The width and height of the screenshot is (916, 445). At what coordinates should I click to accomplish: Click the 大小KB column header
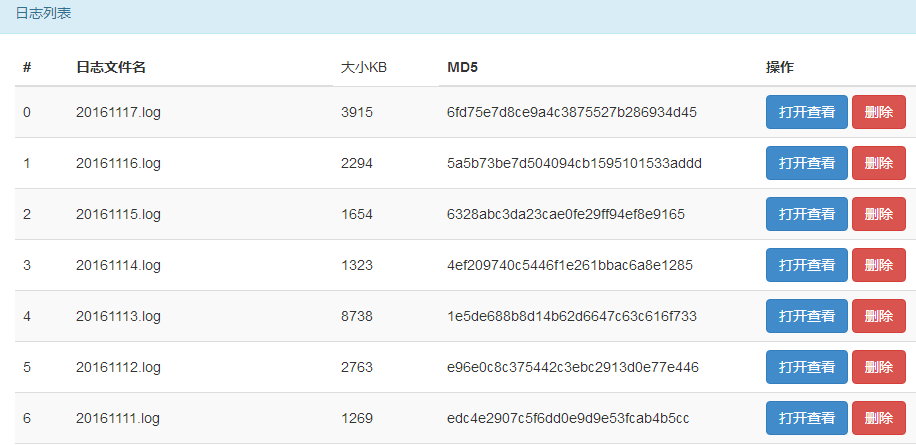pyautogui.click(x=364, y=68)
